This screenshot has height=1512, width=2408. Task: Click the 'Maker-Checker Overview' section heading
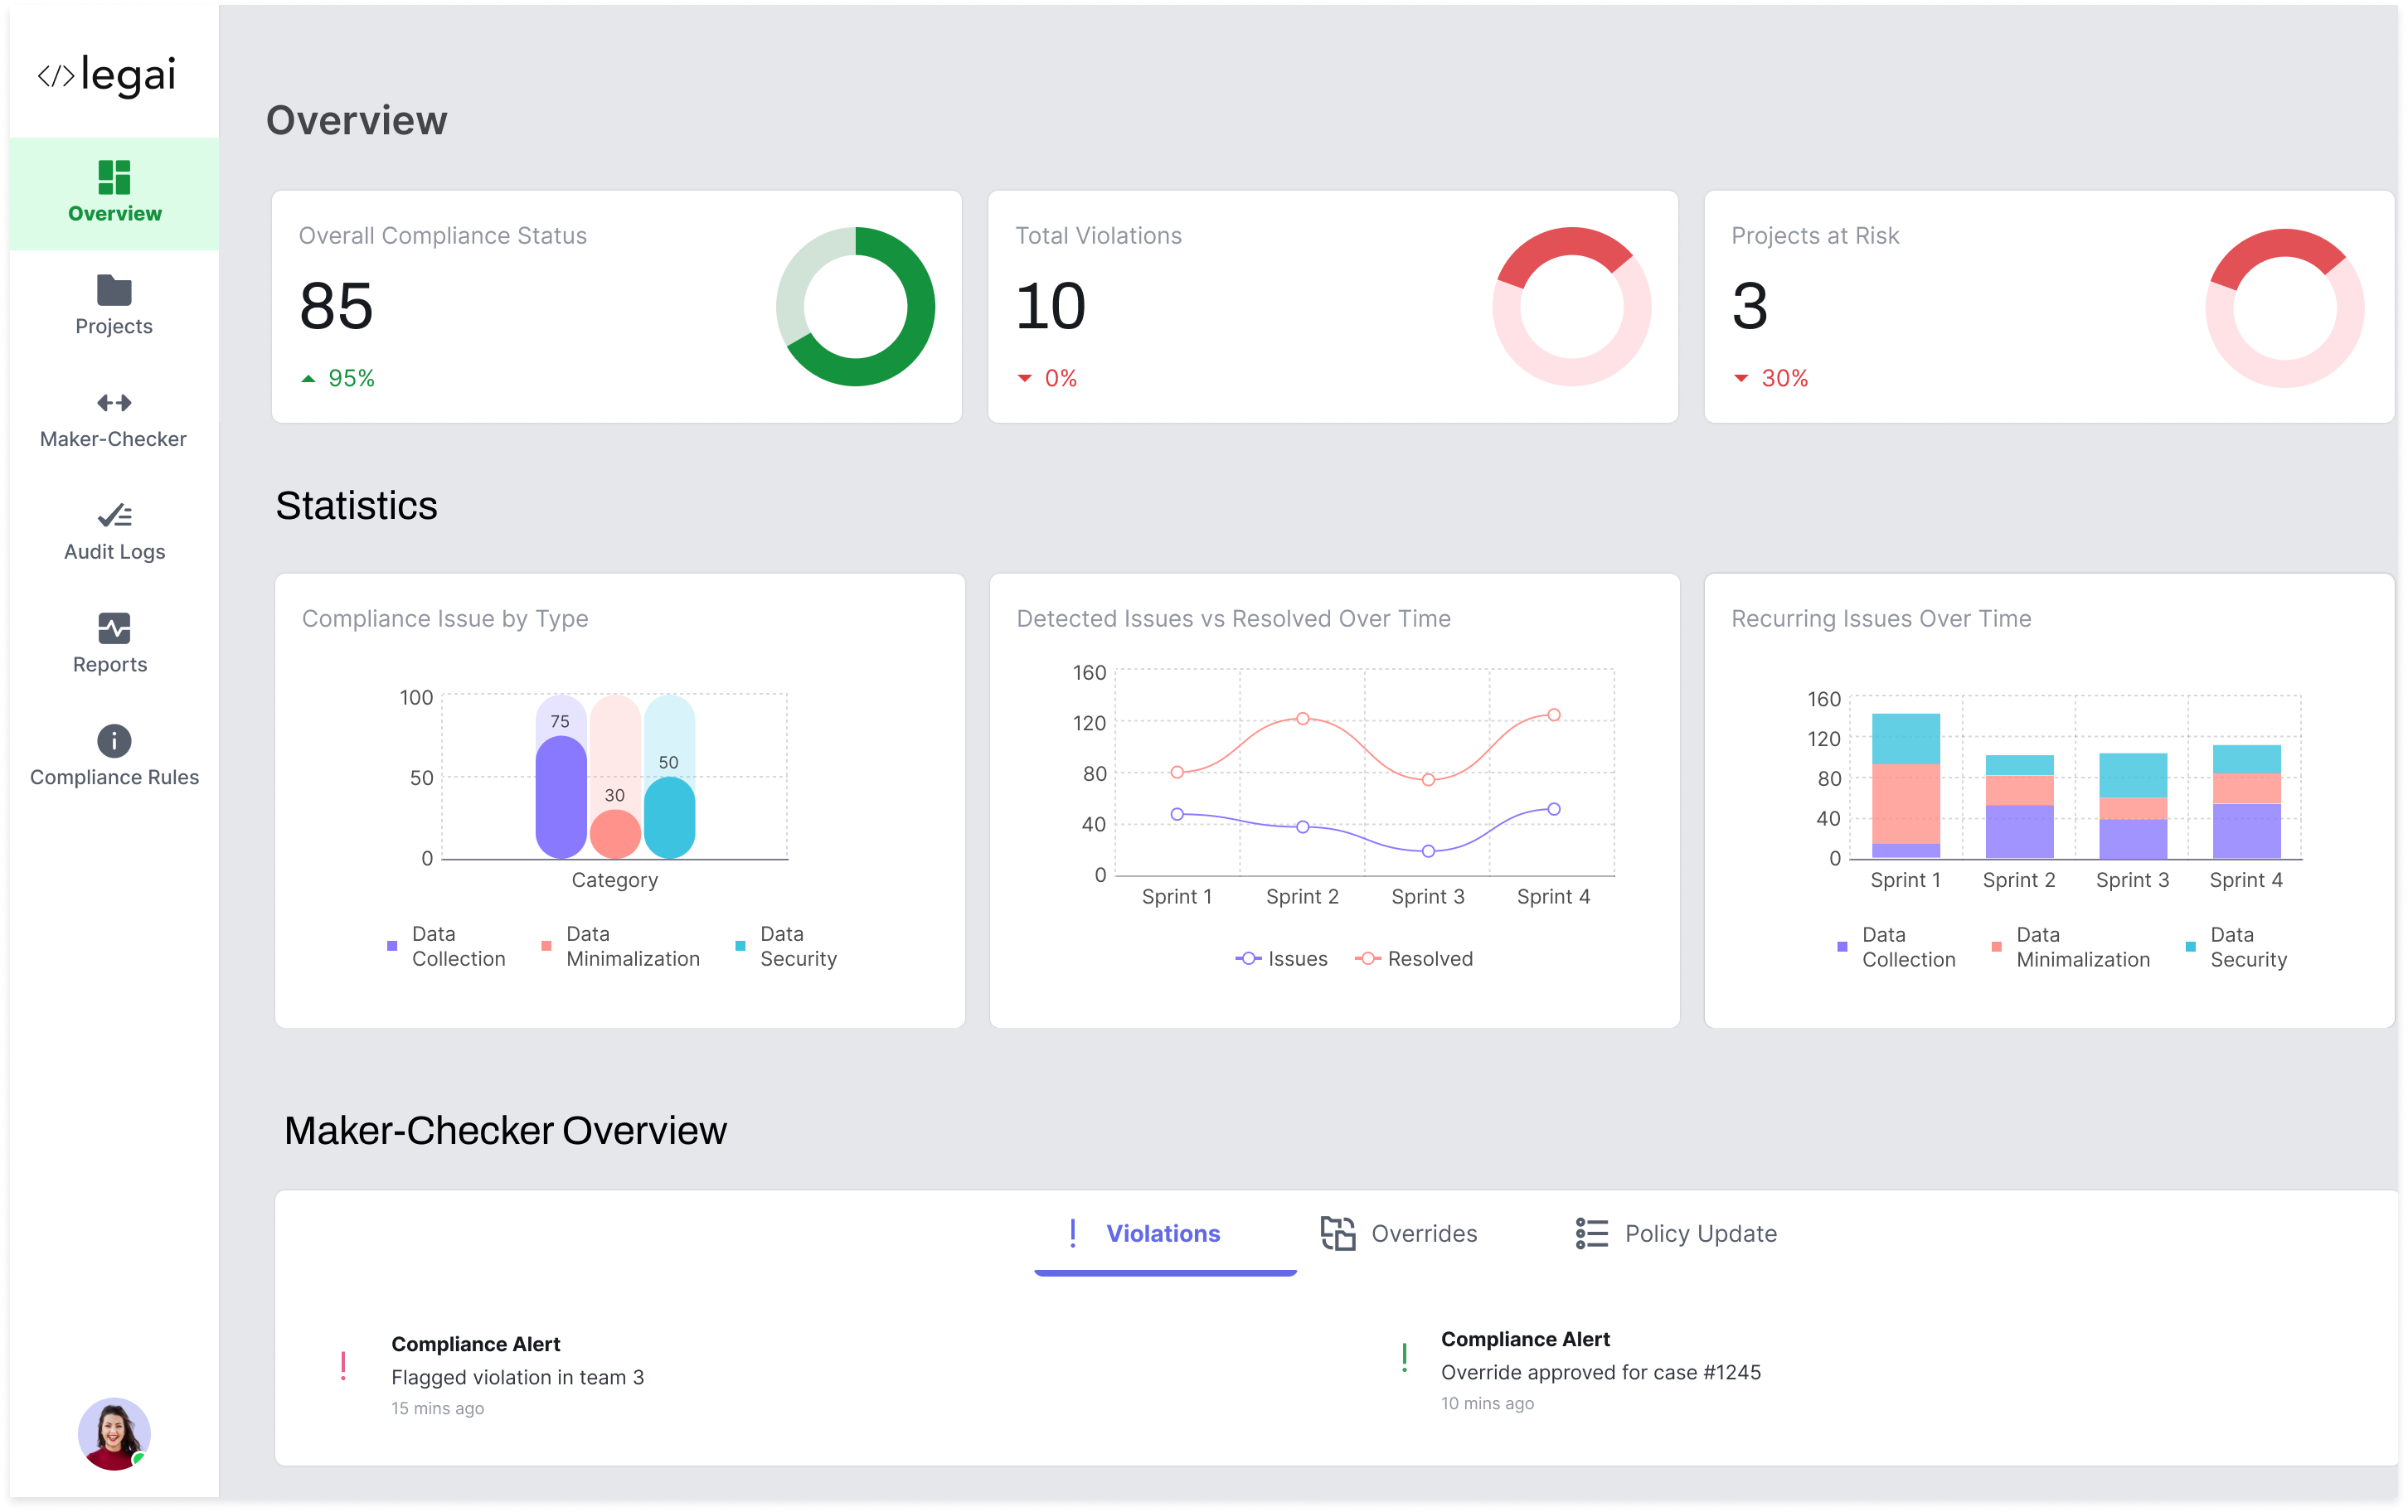tap(506, 1131)
